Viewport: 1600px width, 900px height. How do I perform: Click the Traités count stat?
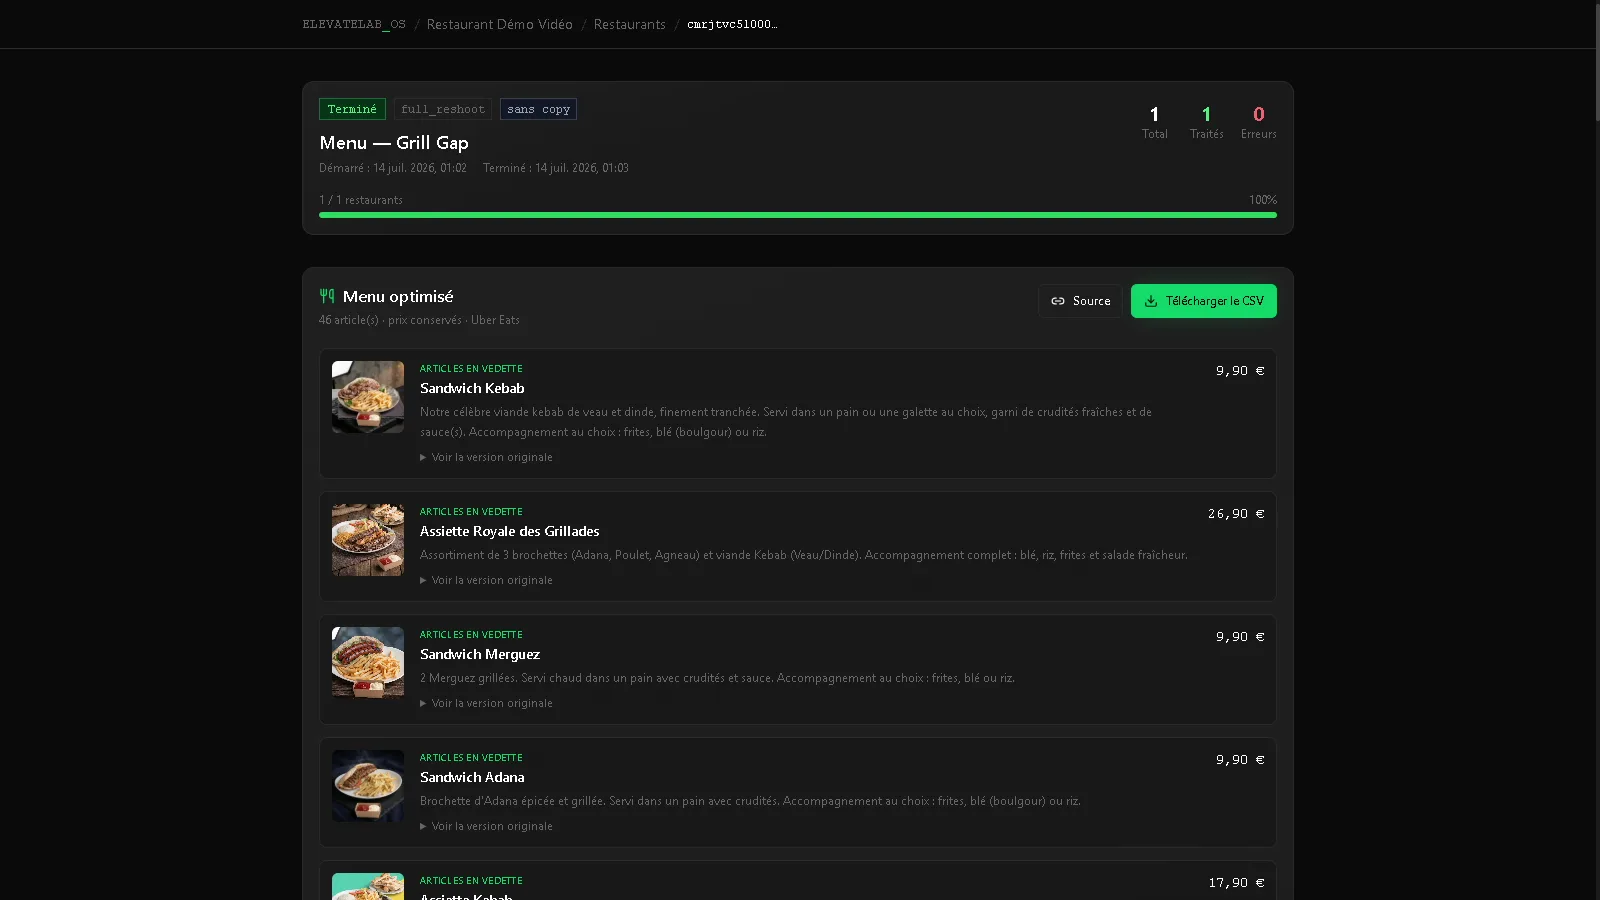tap(1206, 122)
